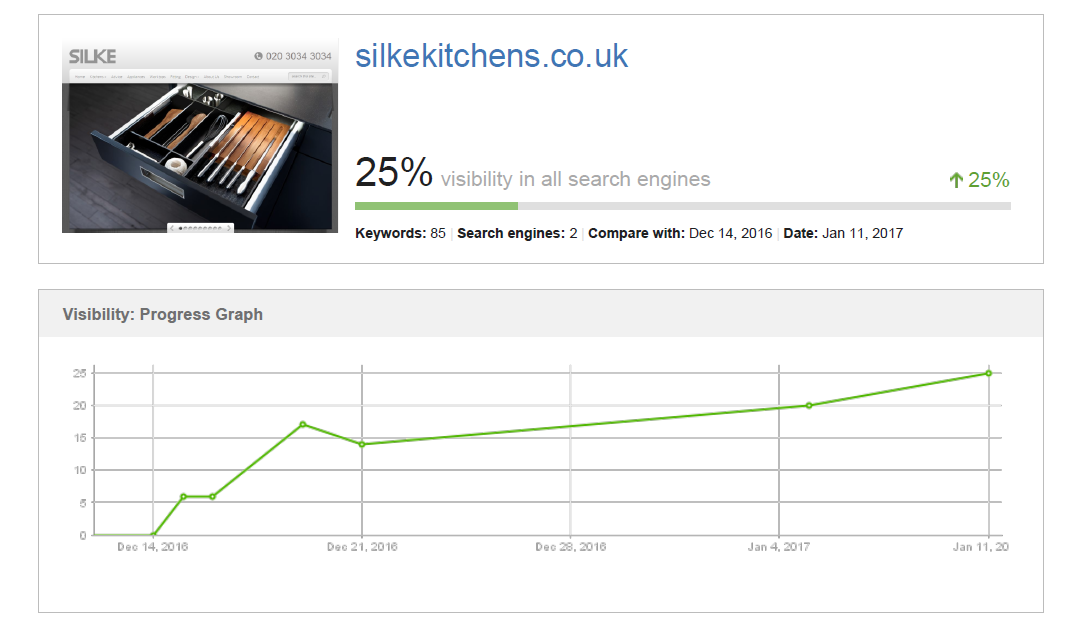The image size is (1080, 626).
Task: Open the silkekitchens.co.uk site link
Action: click(491, 56)
